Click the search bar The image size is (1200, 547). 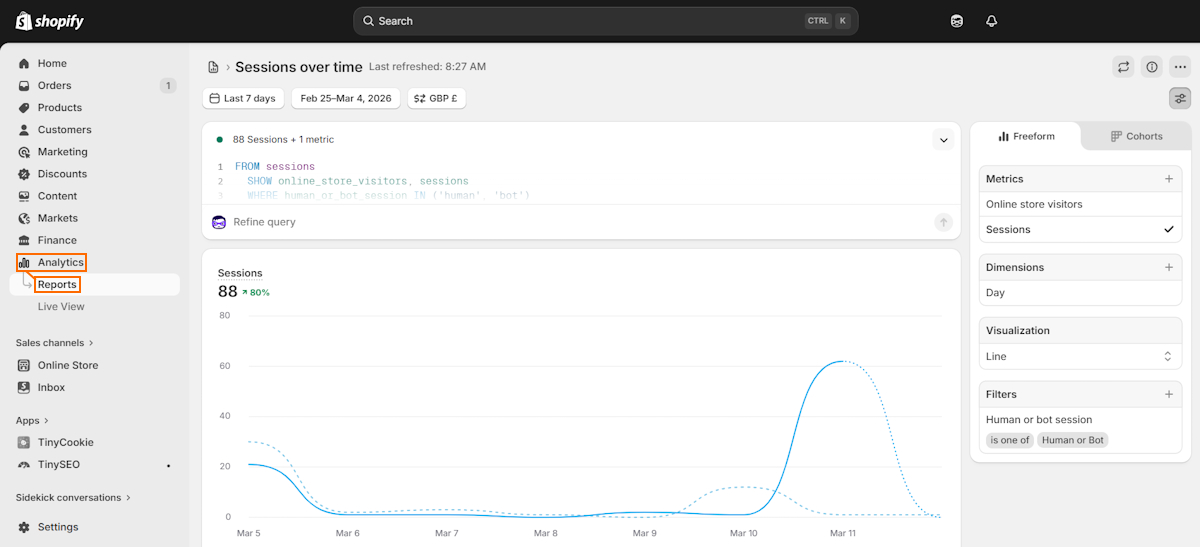(x=605, y=21)
